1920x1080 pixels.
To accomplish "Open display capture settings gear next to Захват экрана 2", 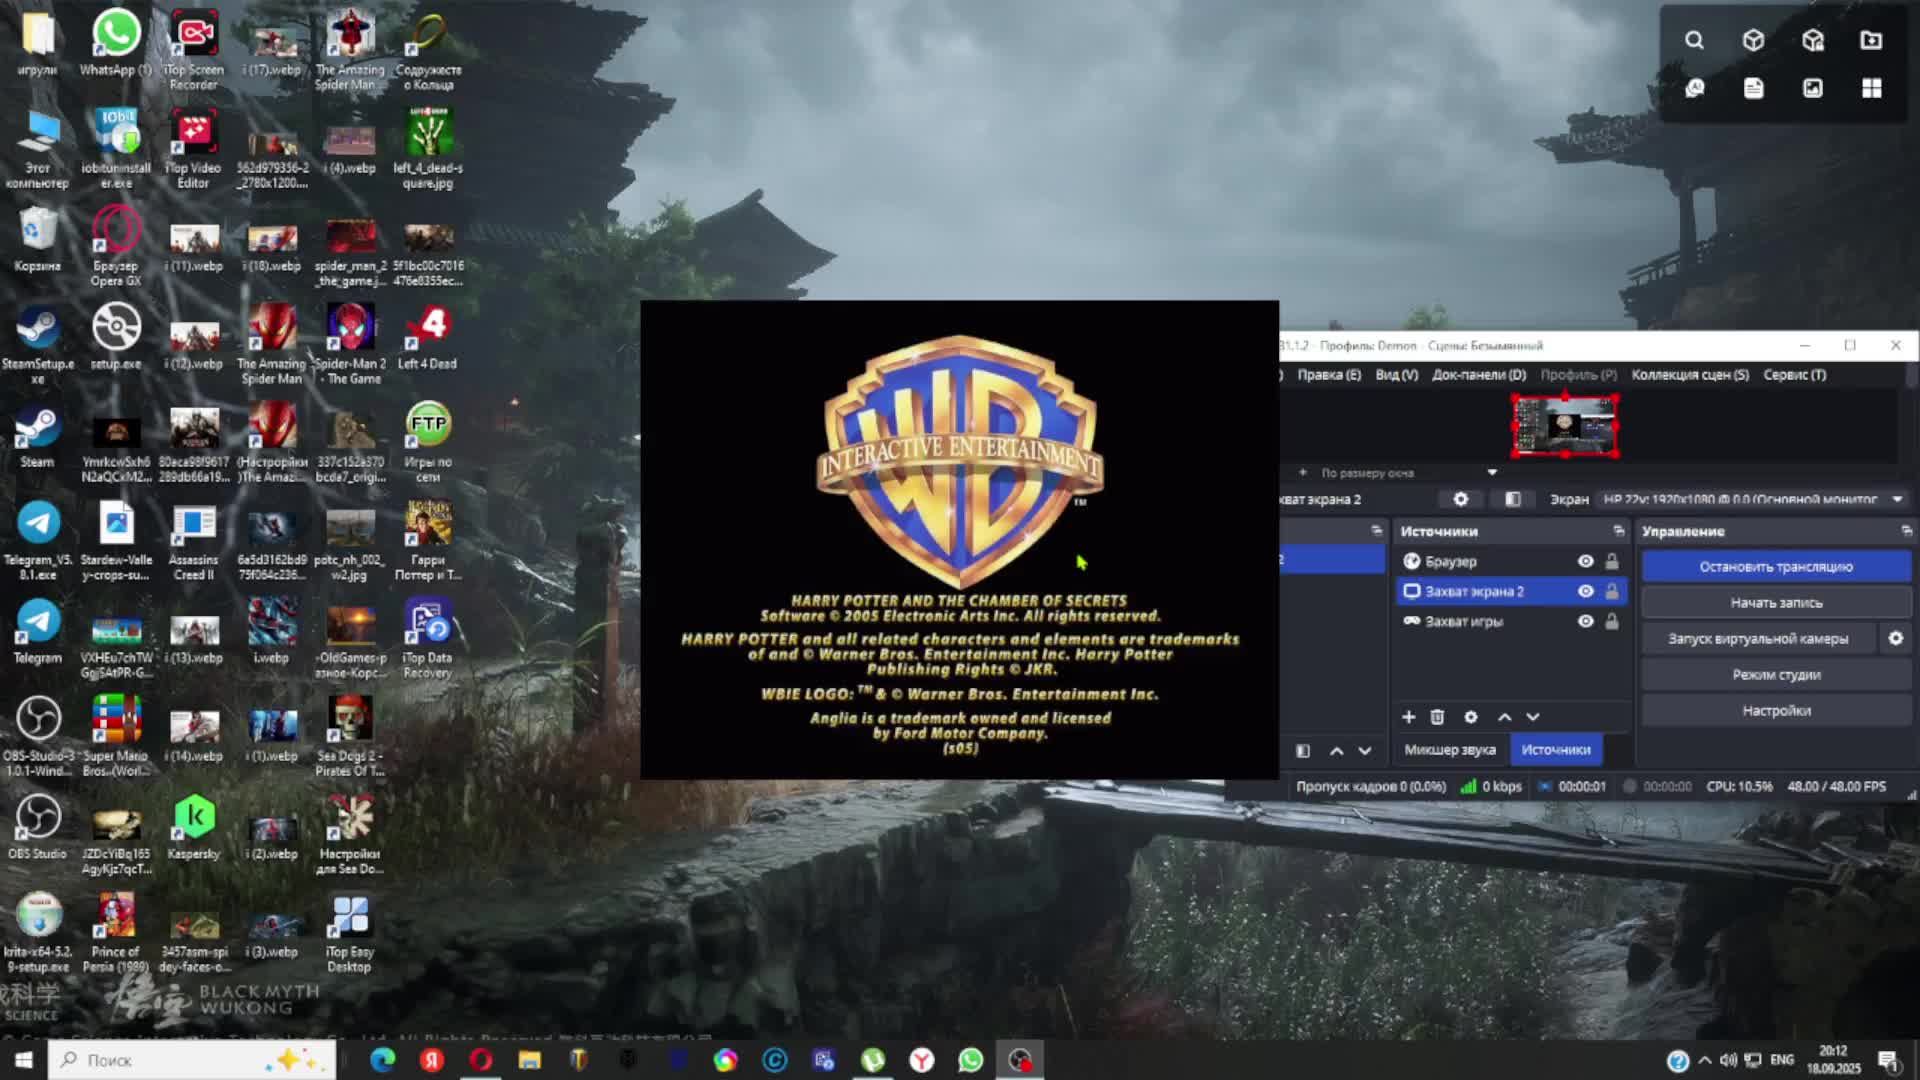I will coord(1461,498).
